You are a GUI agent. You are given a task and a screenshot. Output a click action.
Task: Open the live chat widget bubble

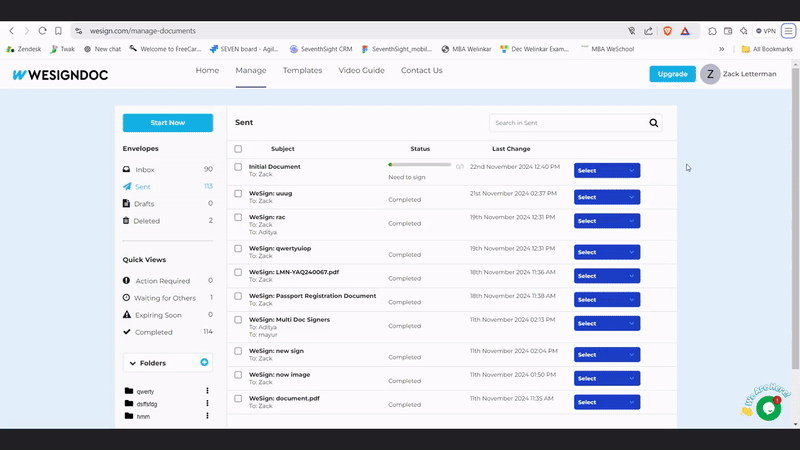point(767,407)
